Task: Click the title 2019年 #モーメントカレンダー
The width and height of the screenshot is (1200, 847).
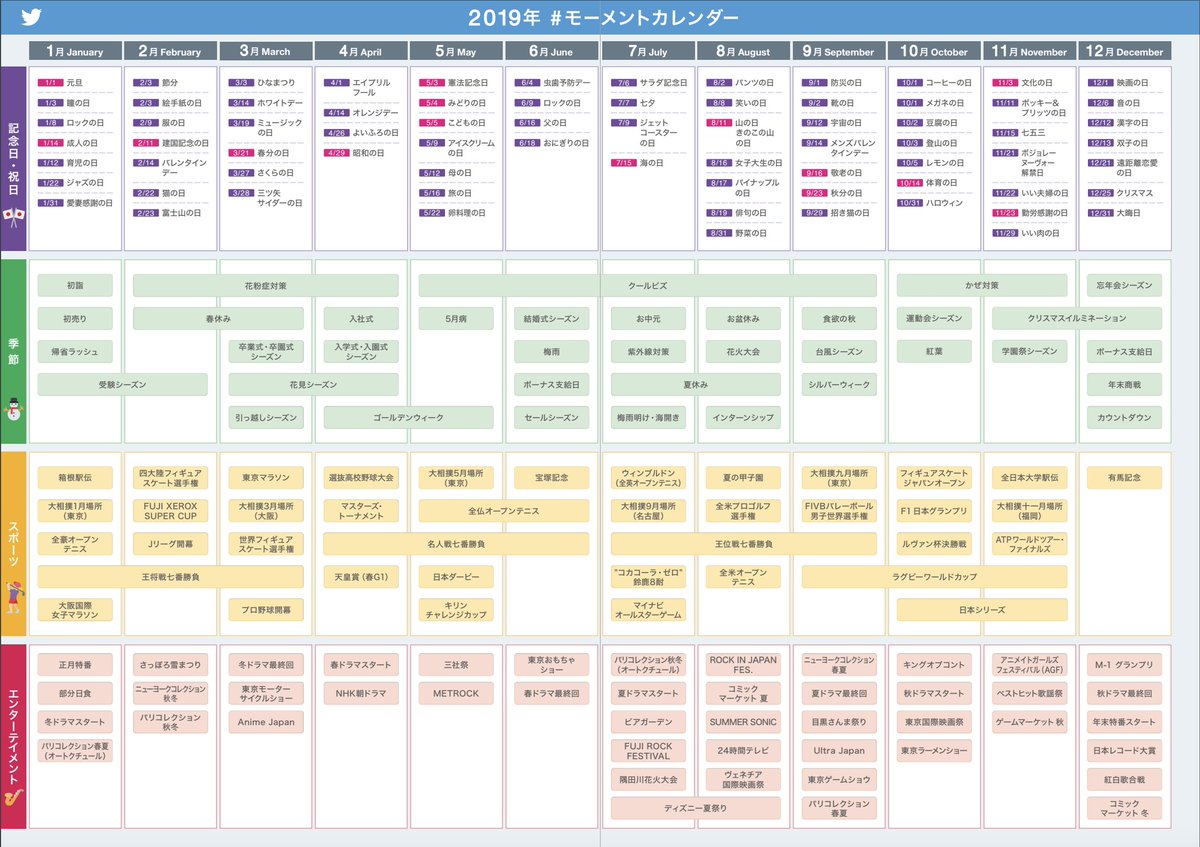Action: (604, 18)
